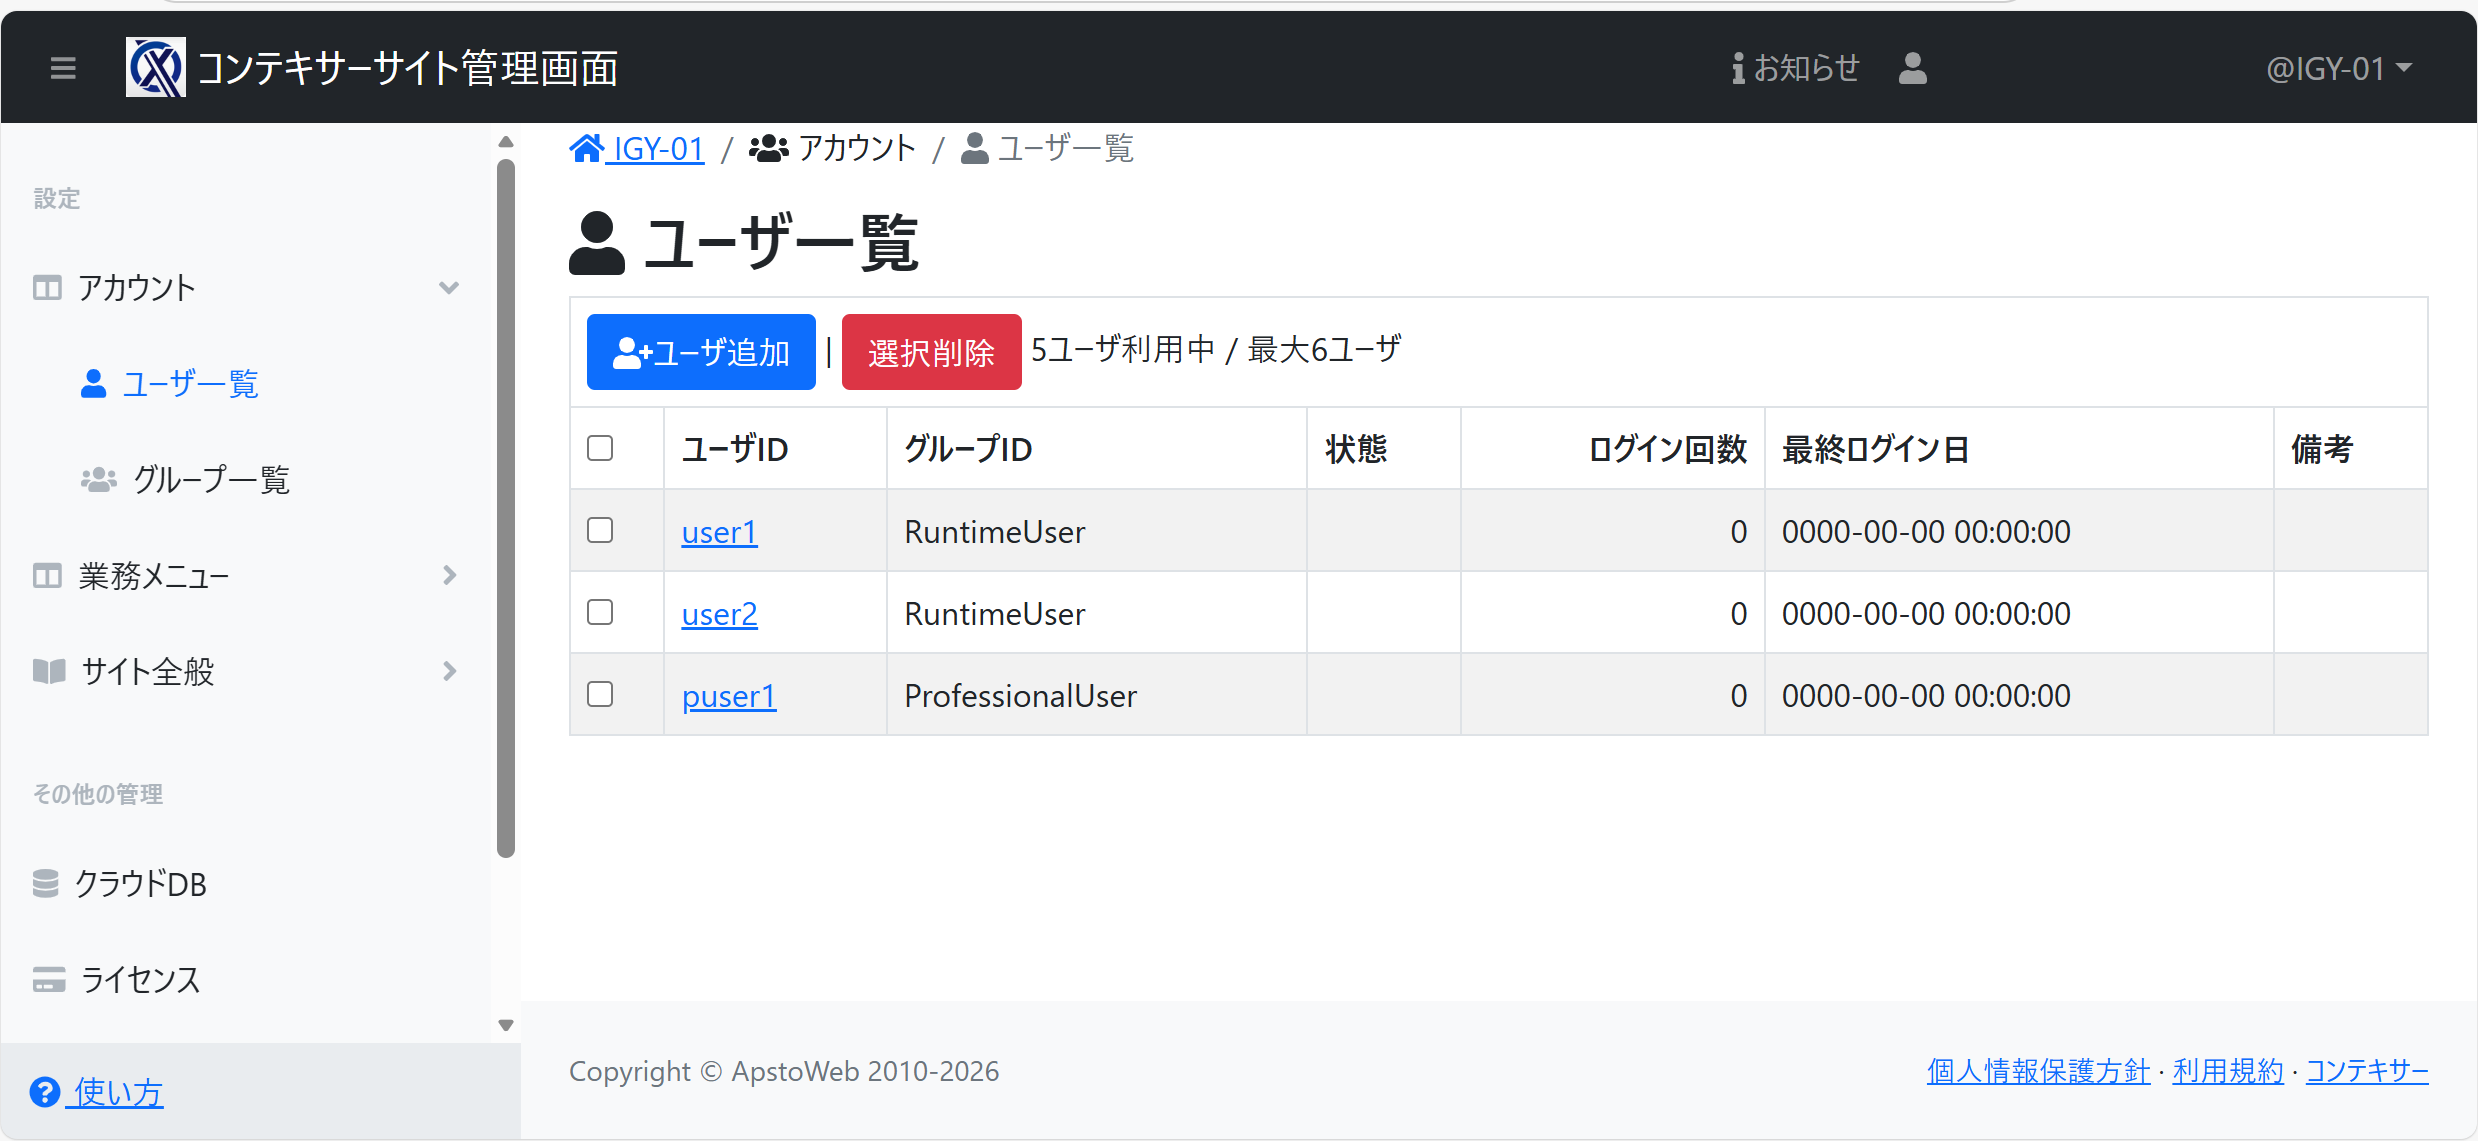
Task: Click the sidebar scroll down arrow
Action: click(506, 1025)
